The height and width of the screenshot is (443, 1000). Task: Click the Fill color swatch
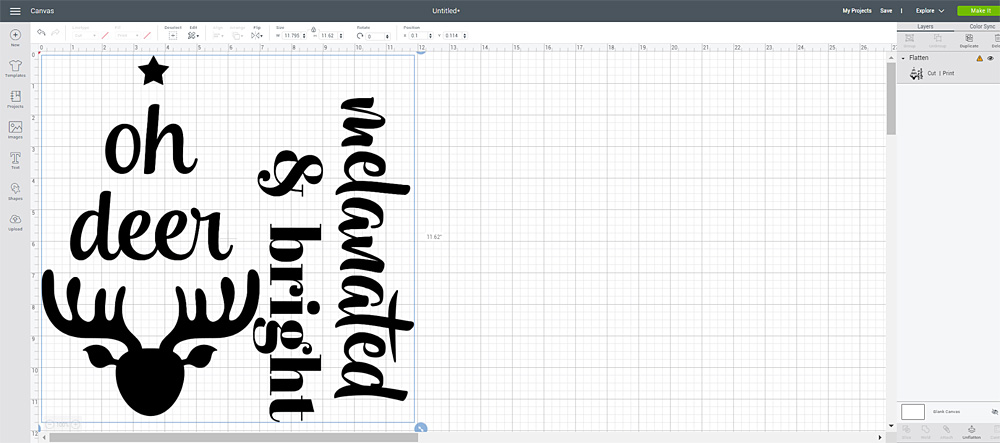point(147,36)
